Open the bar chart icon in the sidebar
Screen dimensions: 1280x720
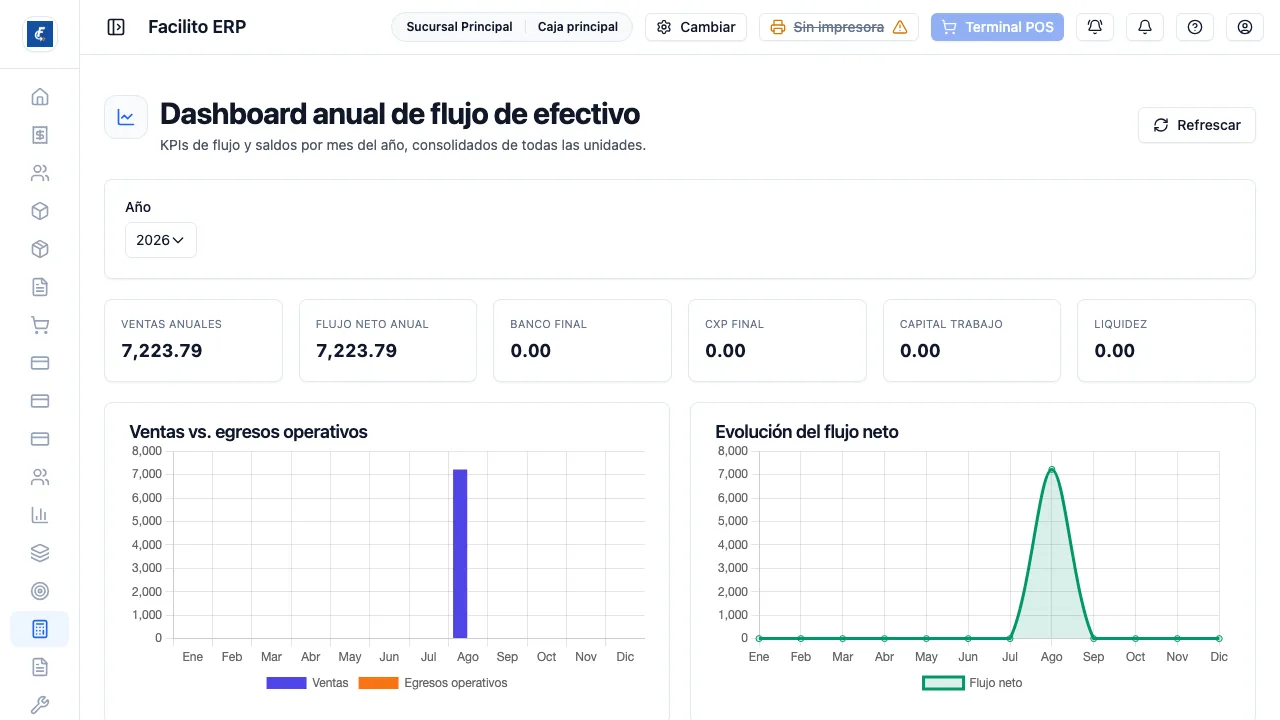pos(40,515)
